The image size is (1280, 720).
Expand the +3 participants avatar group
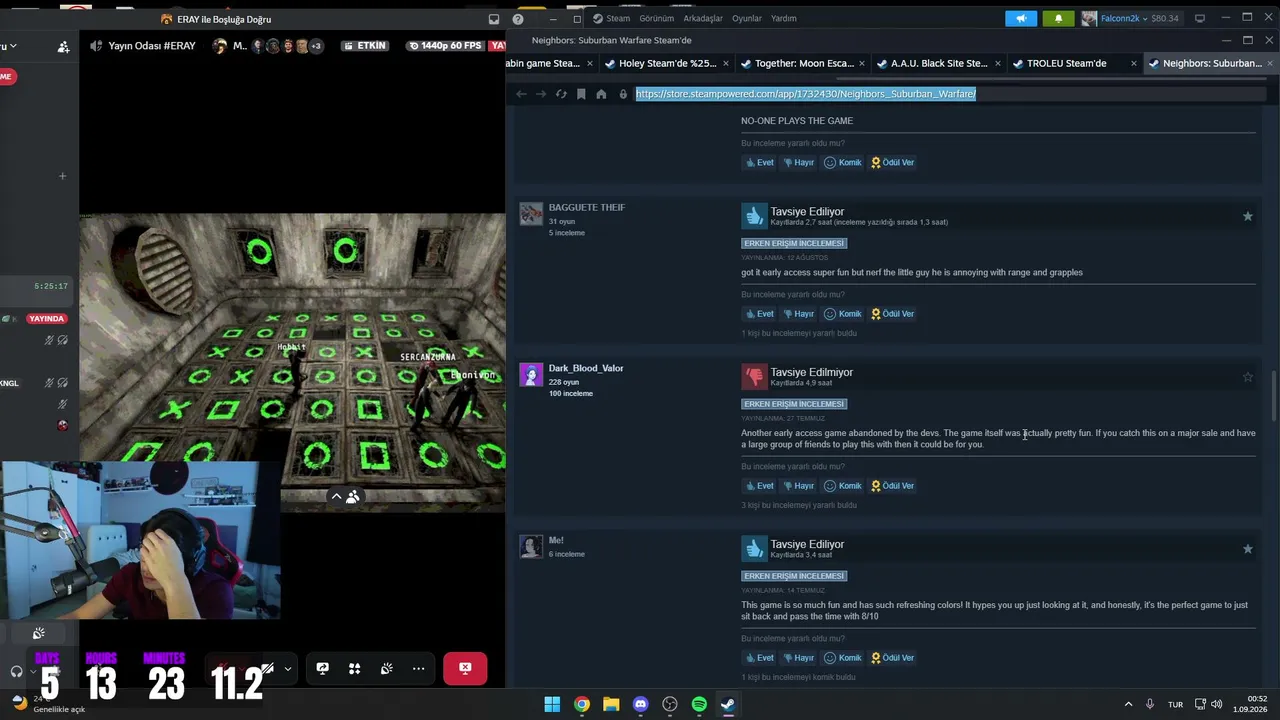[x=316, y=46]
